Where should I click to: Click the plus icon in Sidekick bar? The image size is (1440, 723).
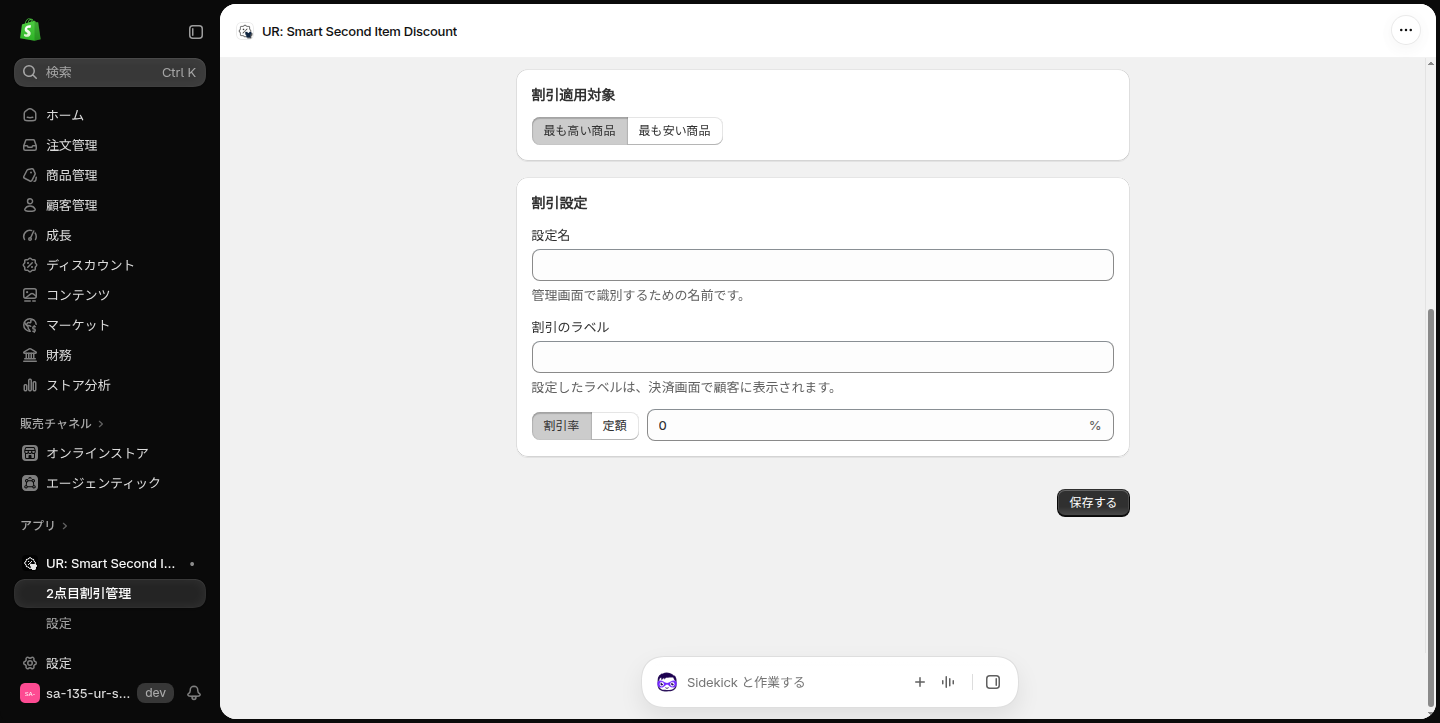(920, 682)
